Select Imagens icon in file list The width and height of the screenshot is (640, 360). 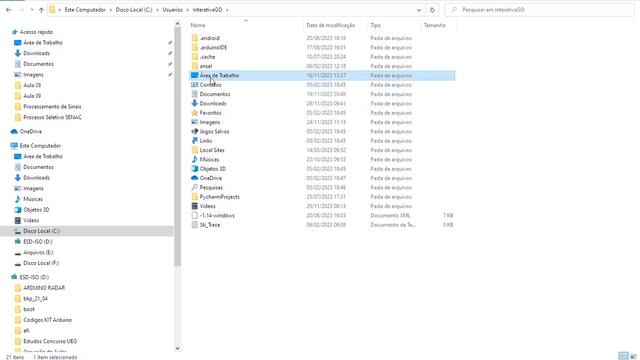[x=195, y=122]
